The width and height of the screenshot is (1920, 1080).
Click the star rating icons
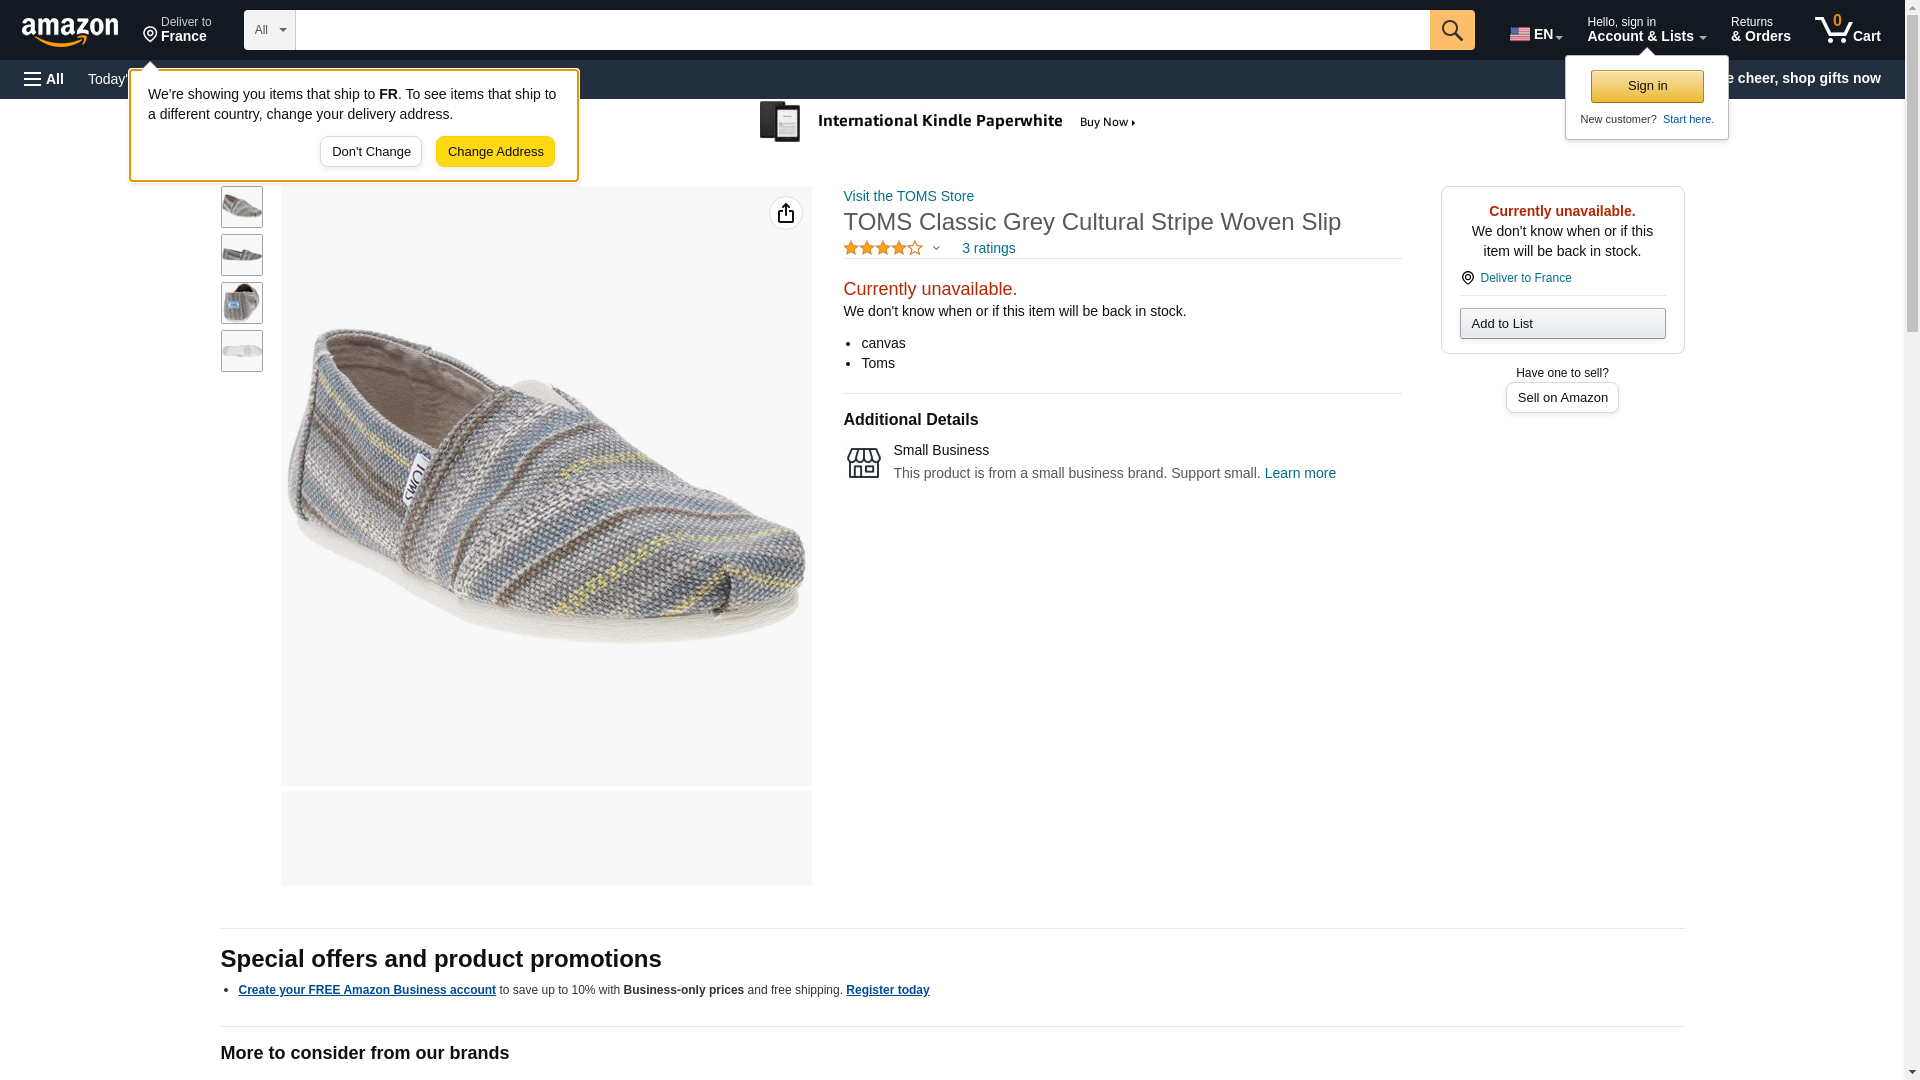point(883,248)
